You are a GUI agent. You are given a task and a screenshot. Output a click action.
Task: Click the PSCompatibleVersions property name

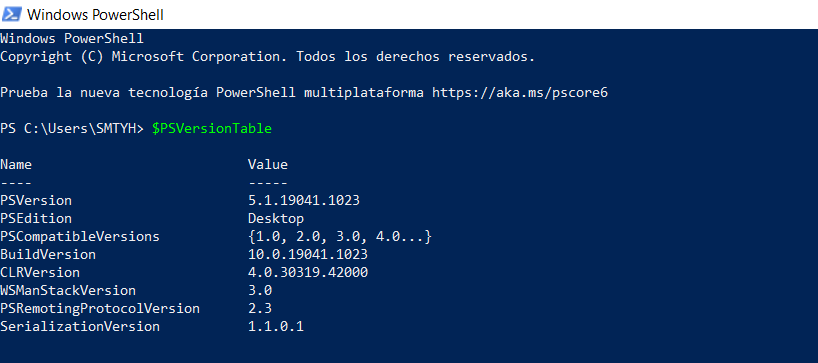(x=80, y=237)
